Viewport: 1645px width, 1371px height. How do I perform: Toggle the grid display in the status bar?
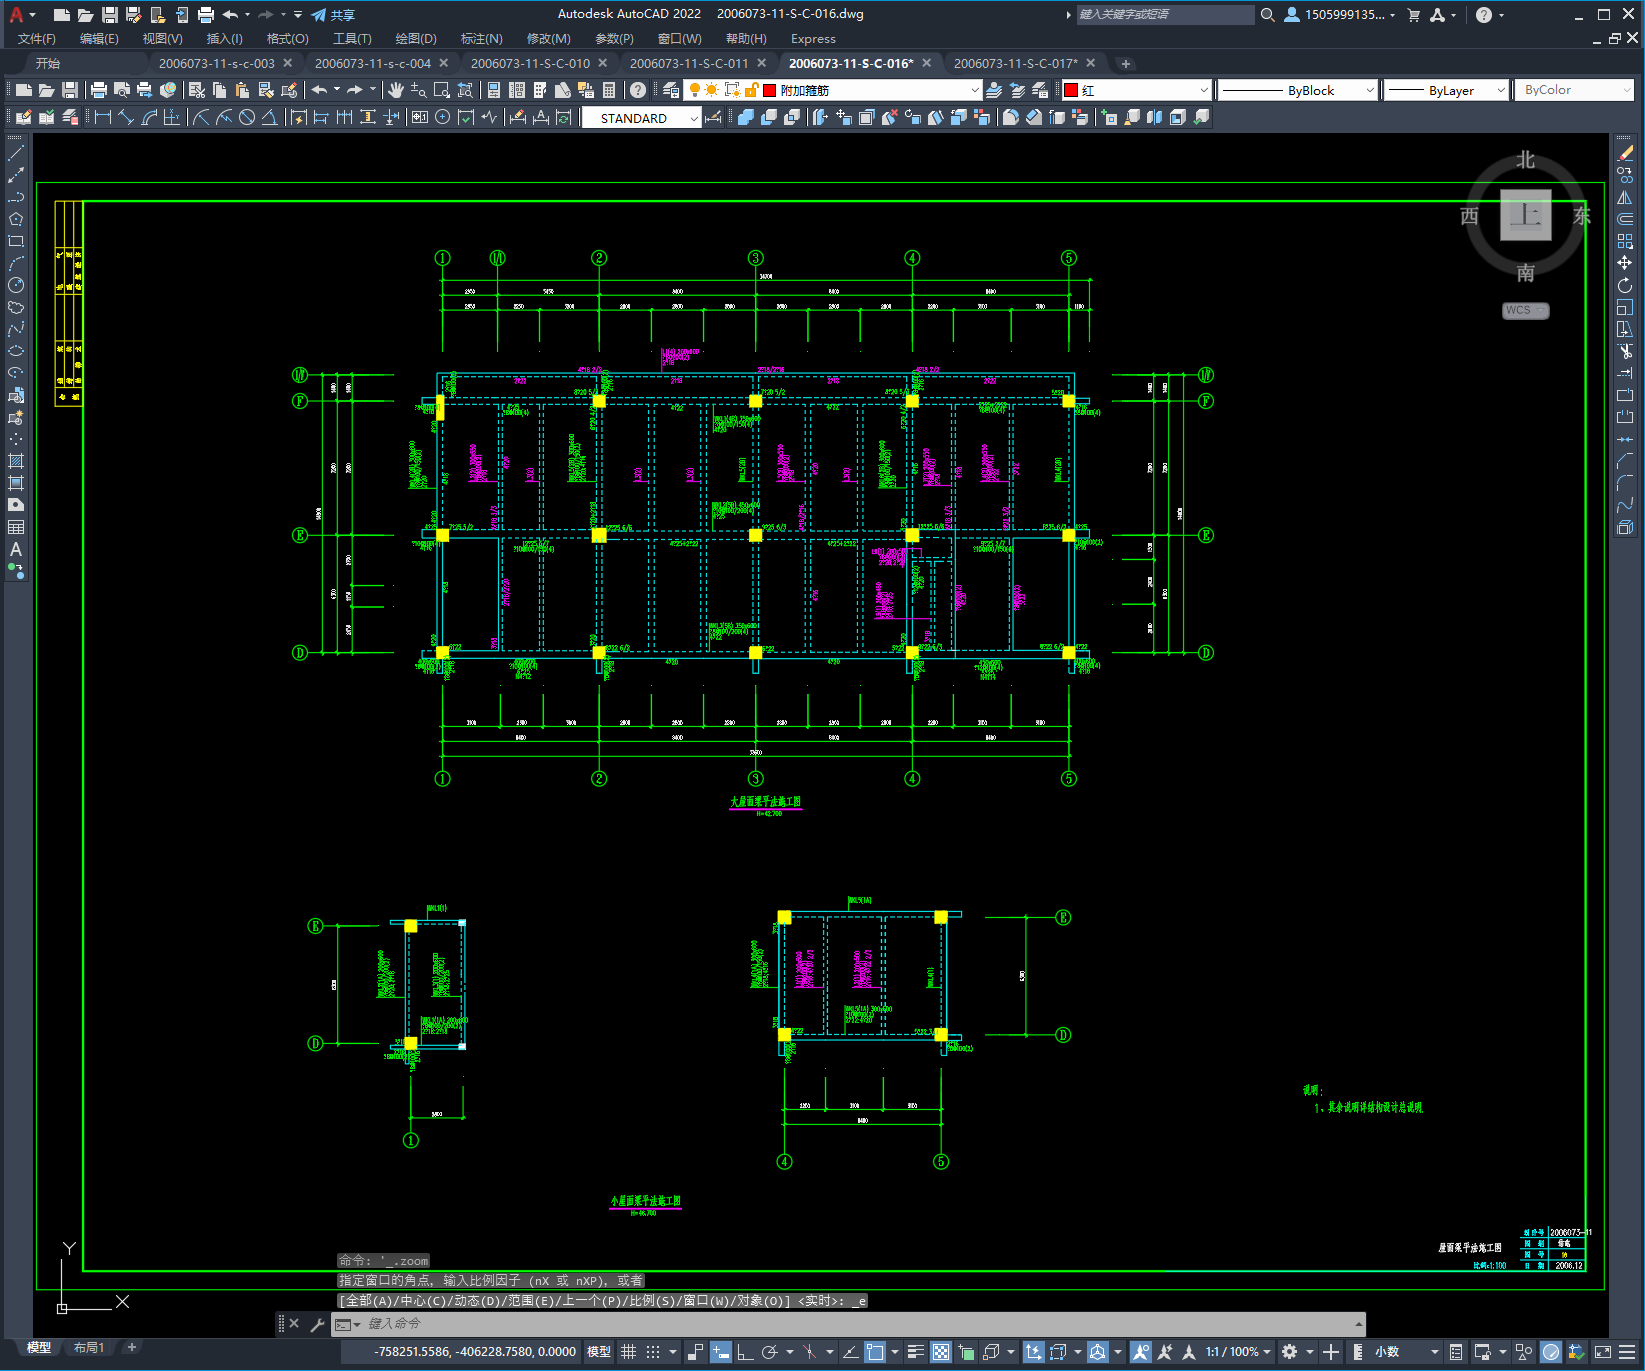[629, 1352]
